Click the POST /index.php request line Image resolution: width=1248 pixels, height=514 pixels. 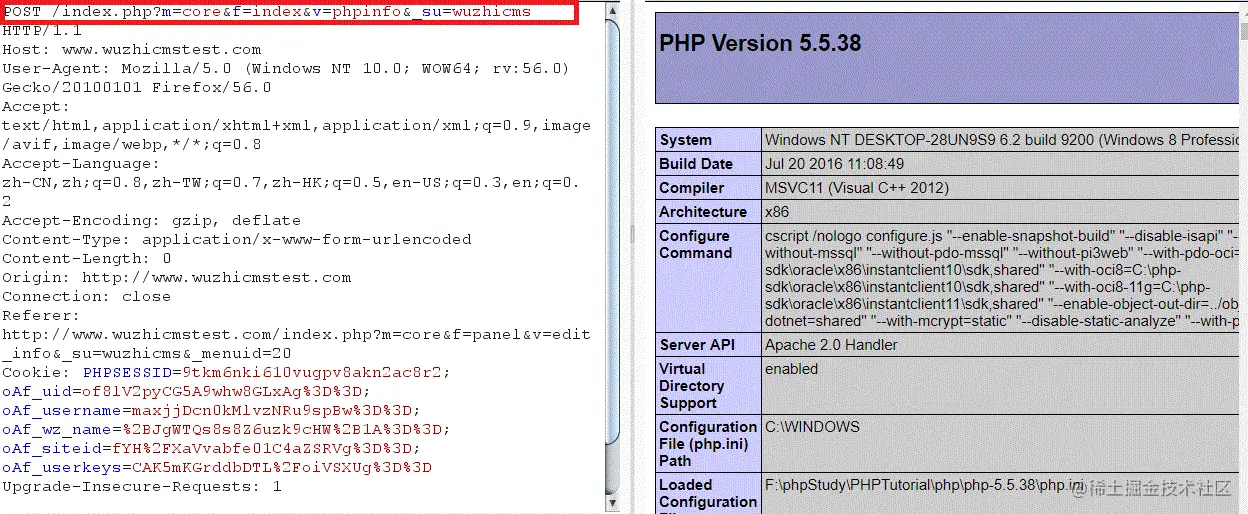pyautogui.click(x=267, y=12)
